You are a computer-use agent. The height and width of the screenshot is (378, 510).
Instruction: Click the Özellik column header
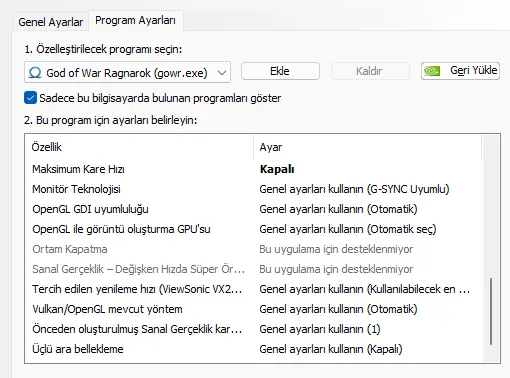pos(139,147)
